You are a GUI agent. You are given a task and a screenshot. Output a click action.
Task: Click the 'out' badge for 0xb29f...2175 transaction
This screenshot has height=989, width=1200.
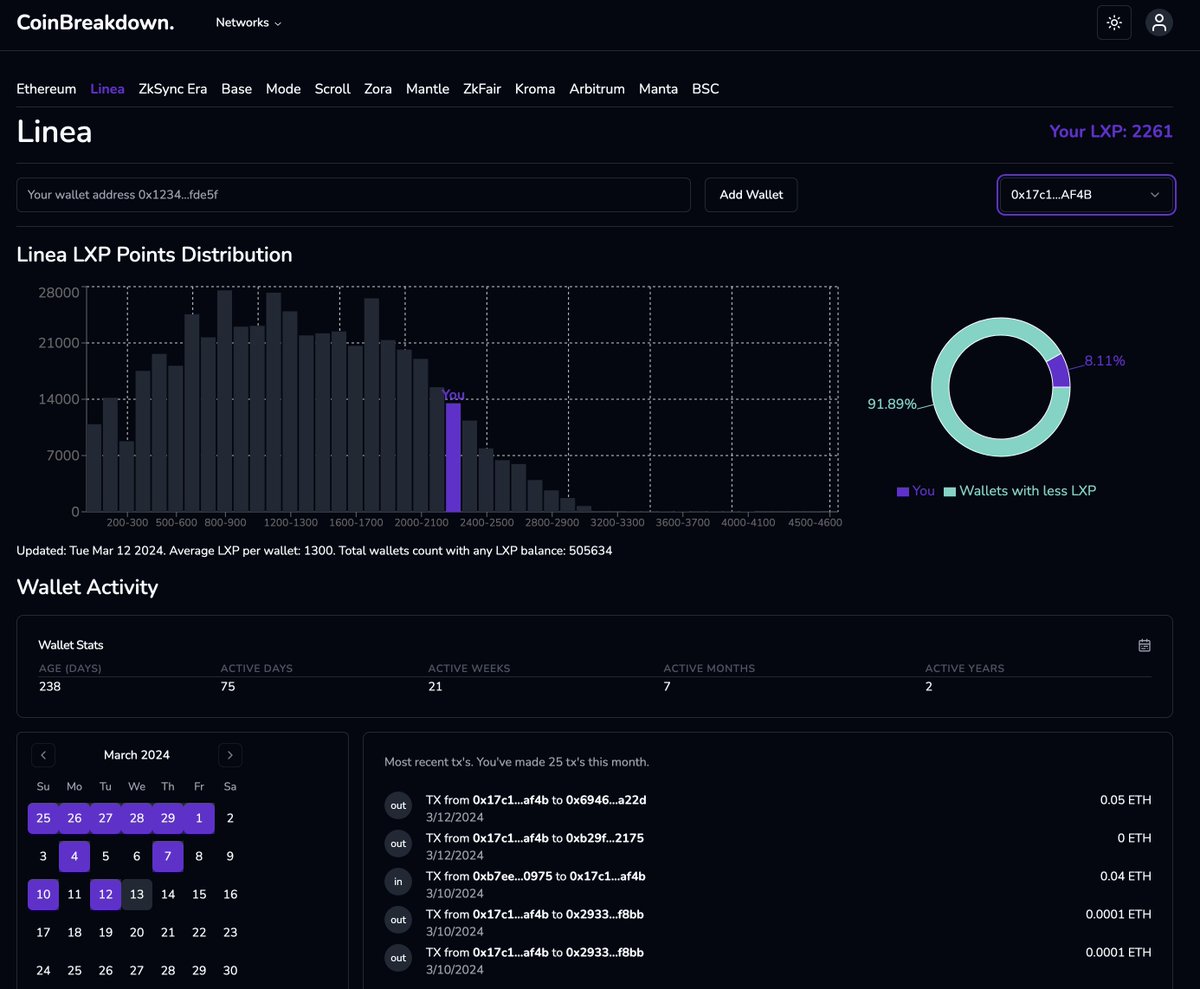398,845
